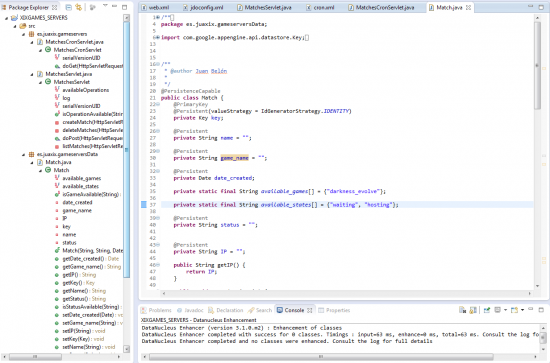Click the Properties tab icon
550x363 pixels.
tap(321, 310)
